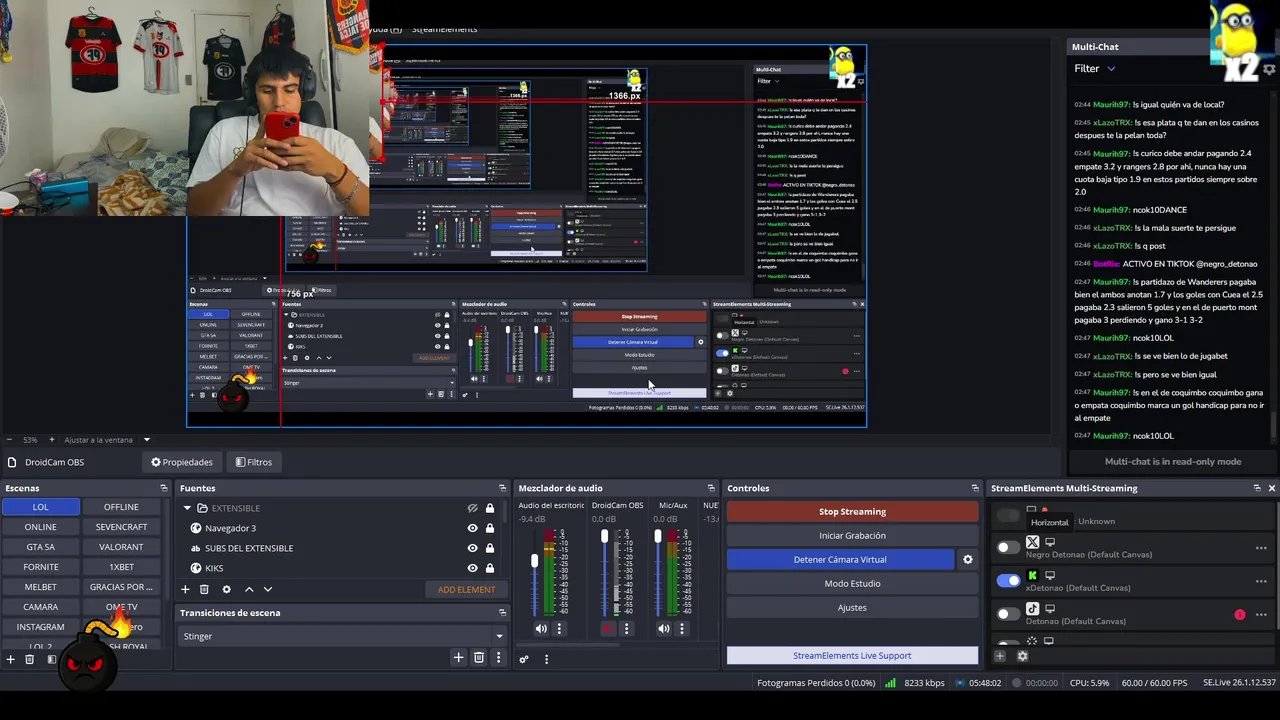Open Multi-Streaming settings gear
Screen dimensions: 1280x720
[x=1022, y=656]
